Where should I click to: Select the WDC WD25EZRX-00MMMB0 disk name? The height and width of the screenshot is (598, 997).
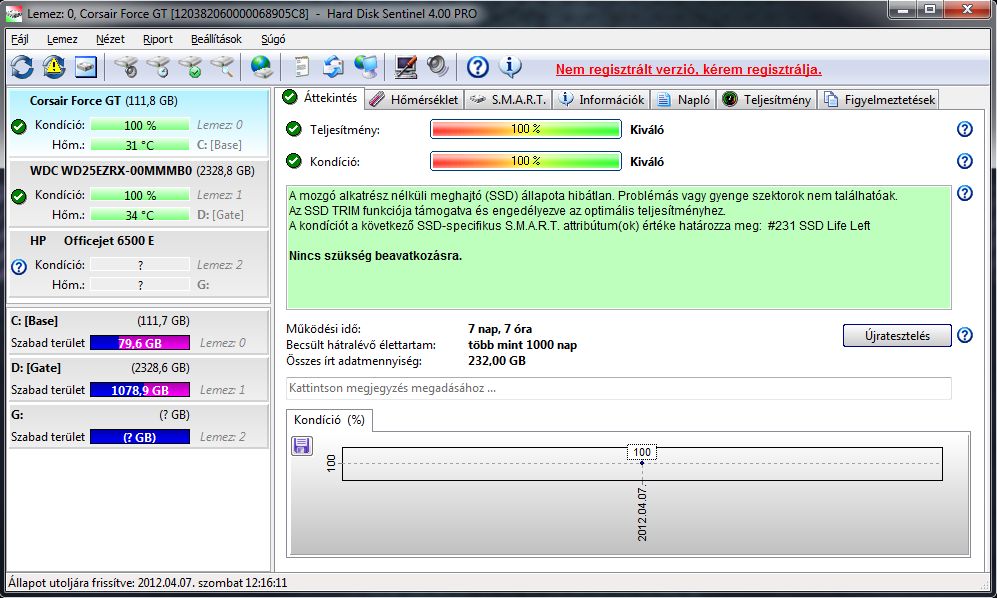[111, 170]
